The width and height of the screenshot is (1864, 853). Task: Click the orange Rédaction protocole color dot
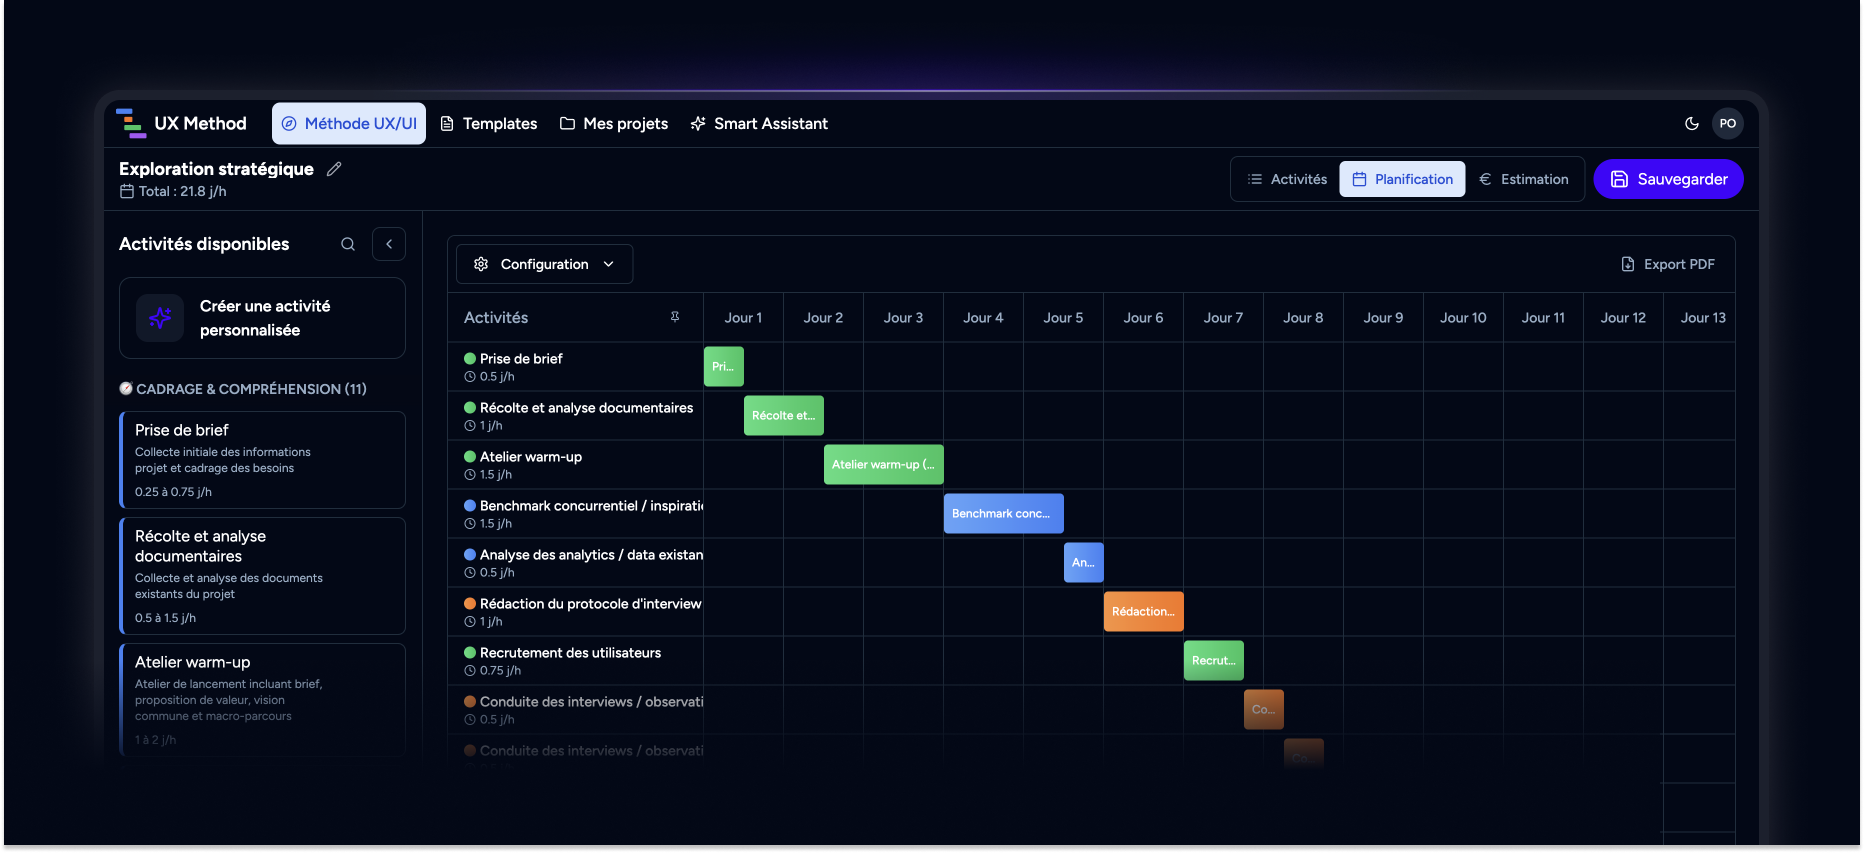coord(470,604)
